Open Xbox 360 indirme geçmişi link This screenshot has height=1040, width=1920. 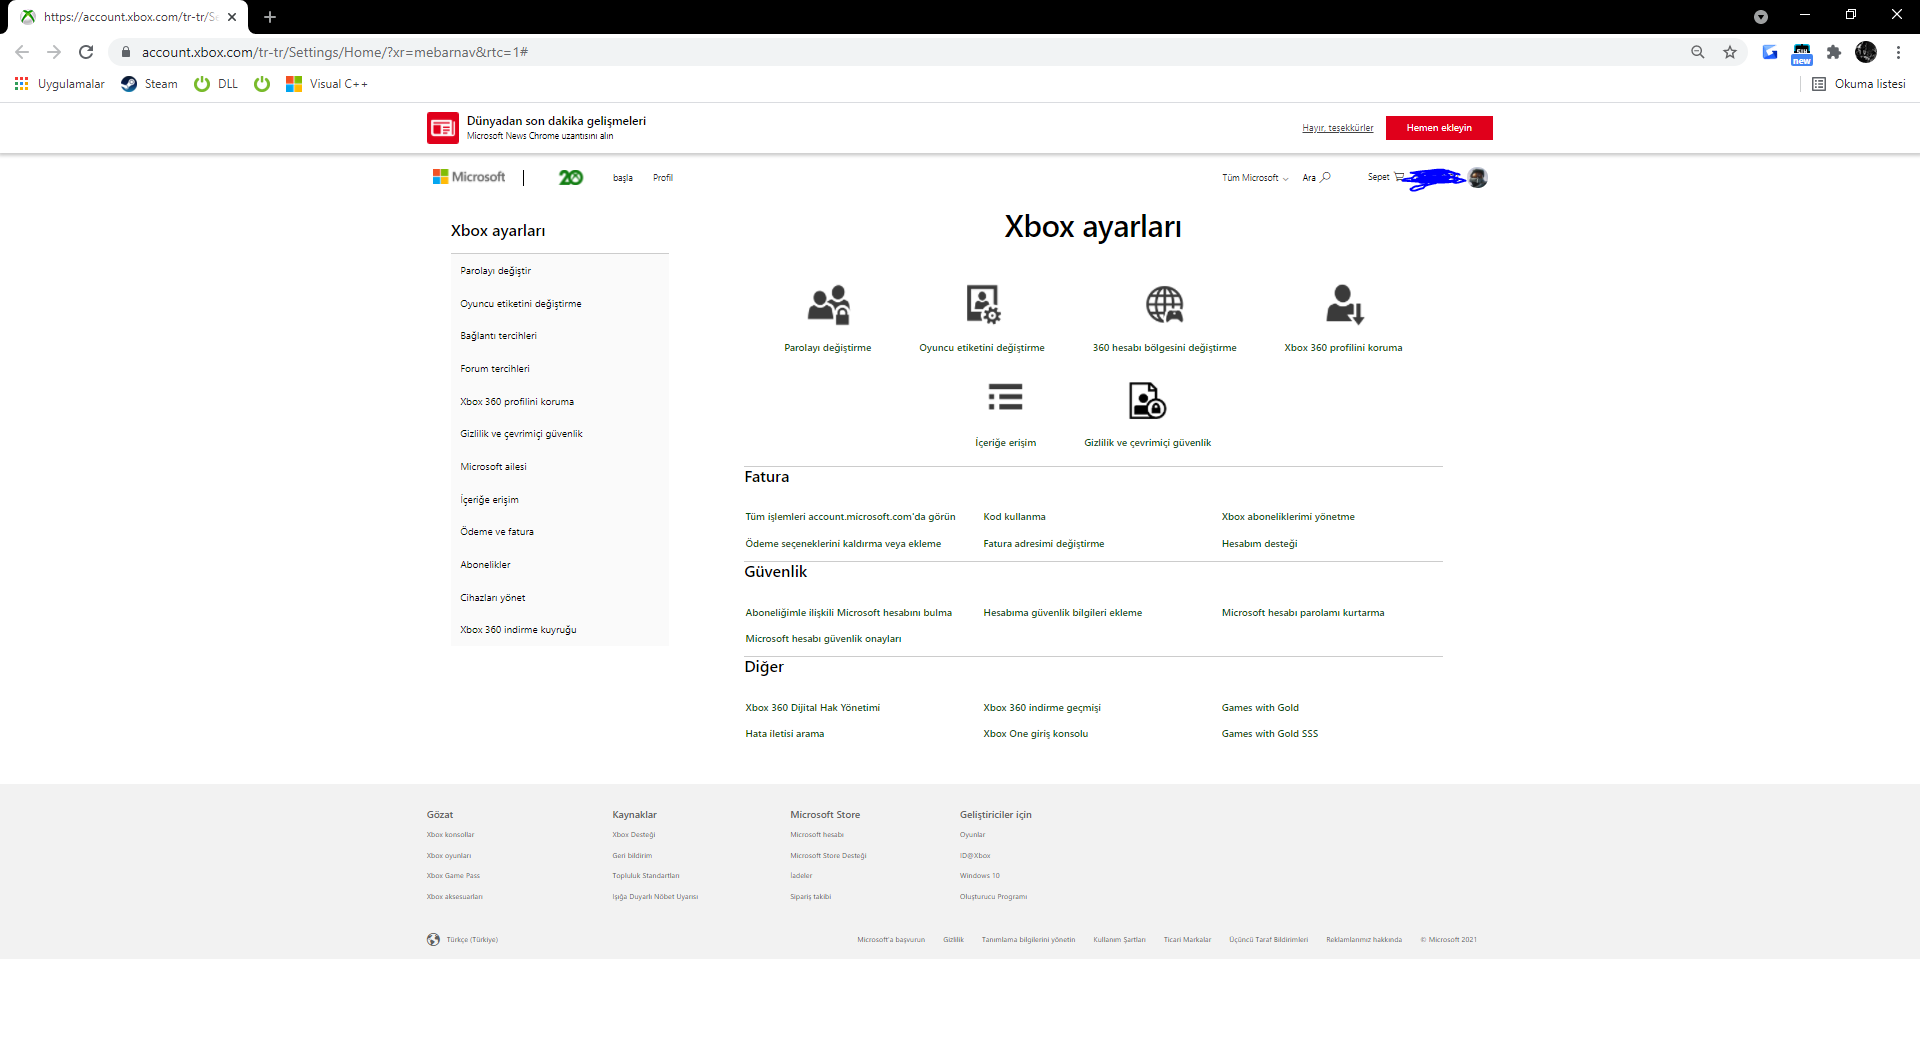[1042, 708]
